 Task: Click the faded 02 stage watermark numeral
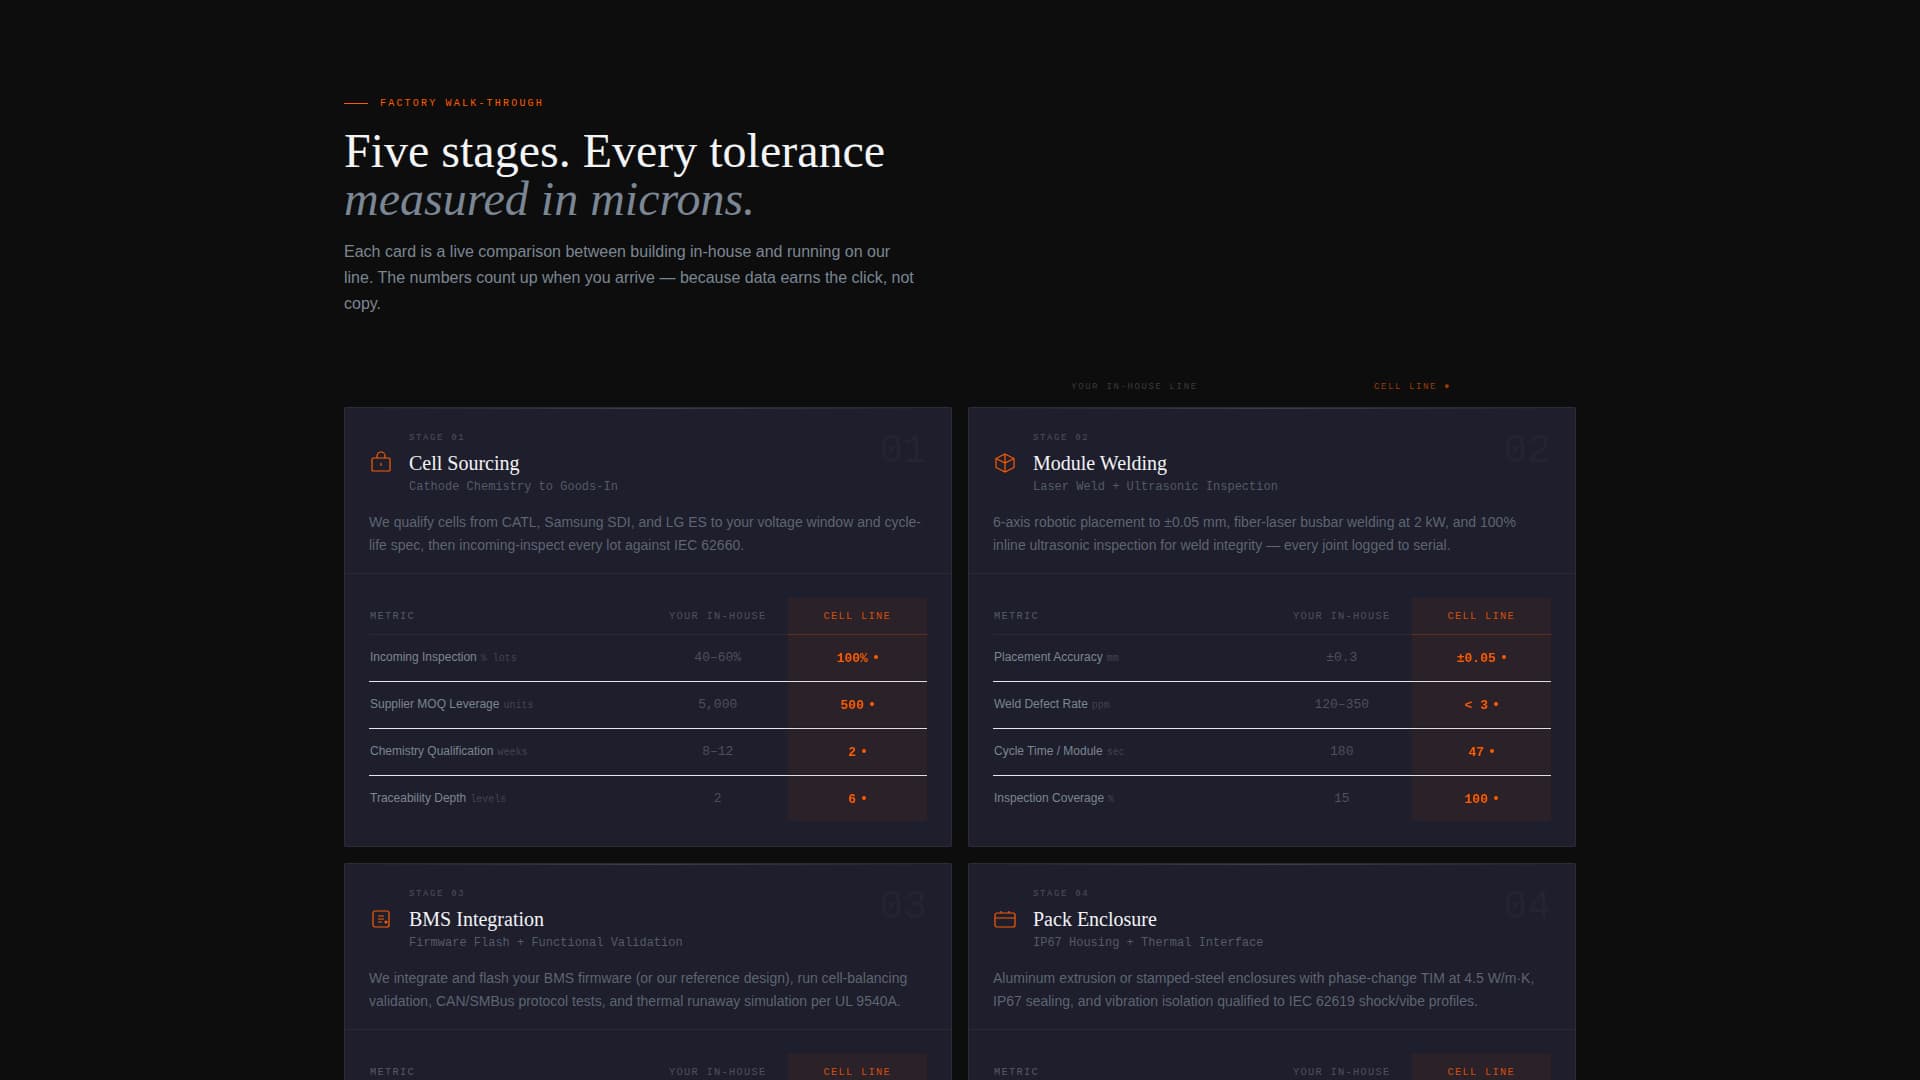point(1526,449)
